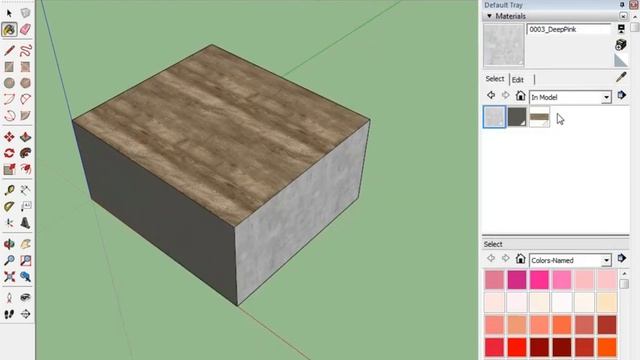640x360 pixels.
Task: Activate the Push/Pull tool
Action: coord(25,137)
